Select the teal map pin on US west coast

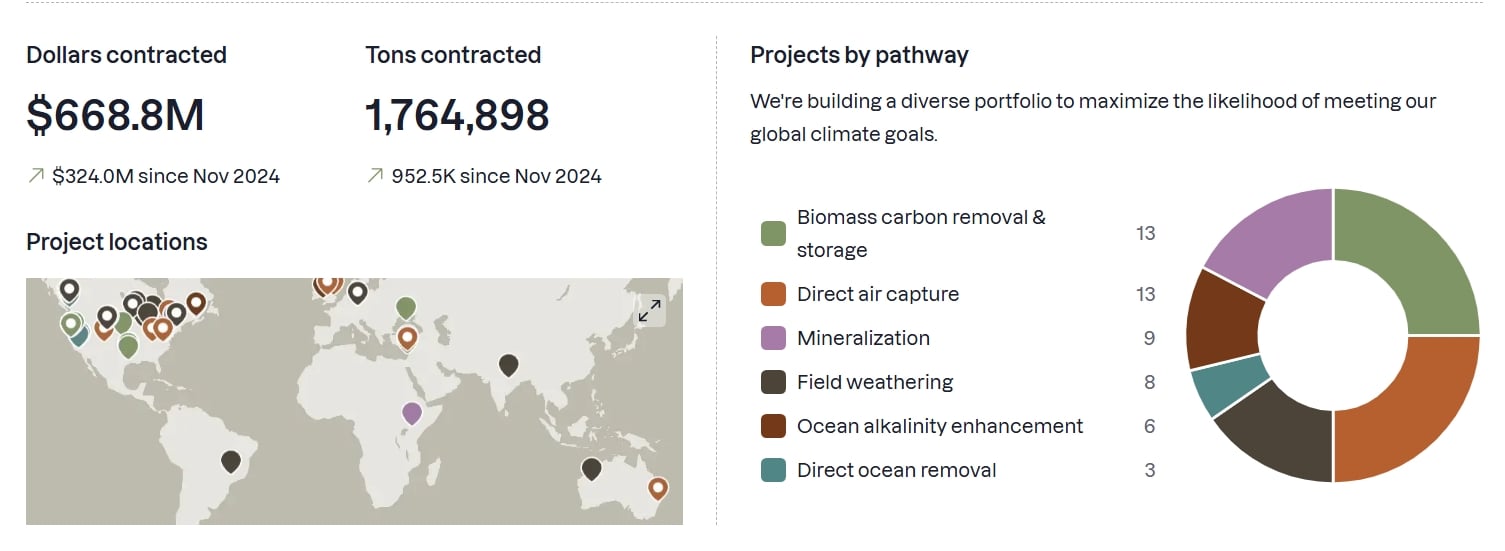tap(80, 336)
